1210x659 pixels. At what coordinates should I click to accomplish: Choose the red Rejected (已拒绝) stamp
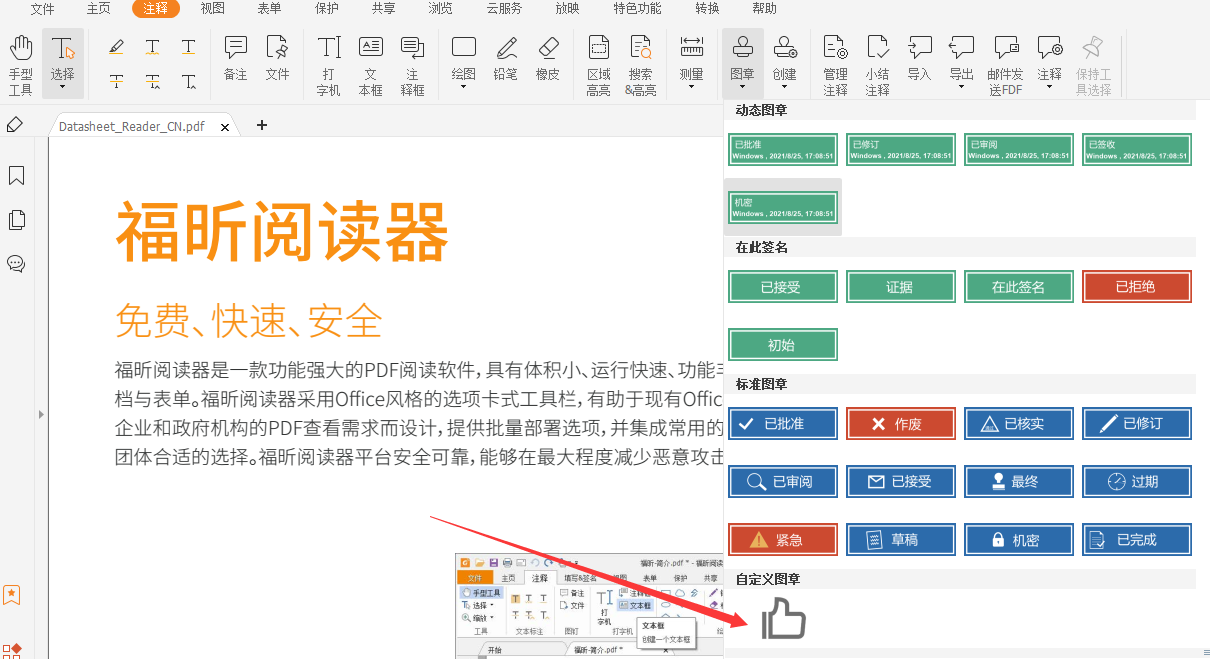(1136, 287)
